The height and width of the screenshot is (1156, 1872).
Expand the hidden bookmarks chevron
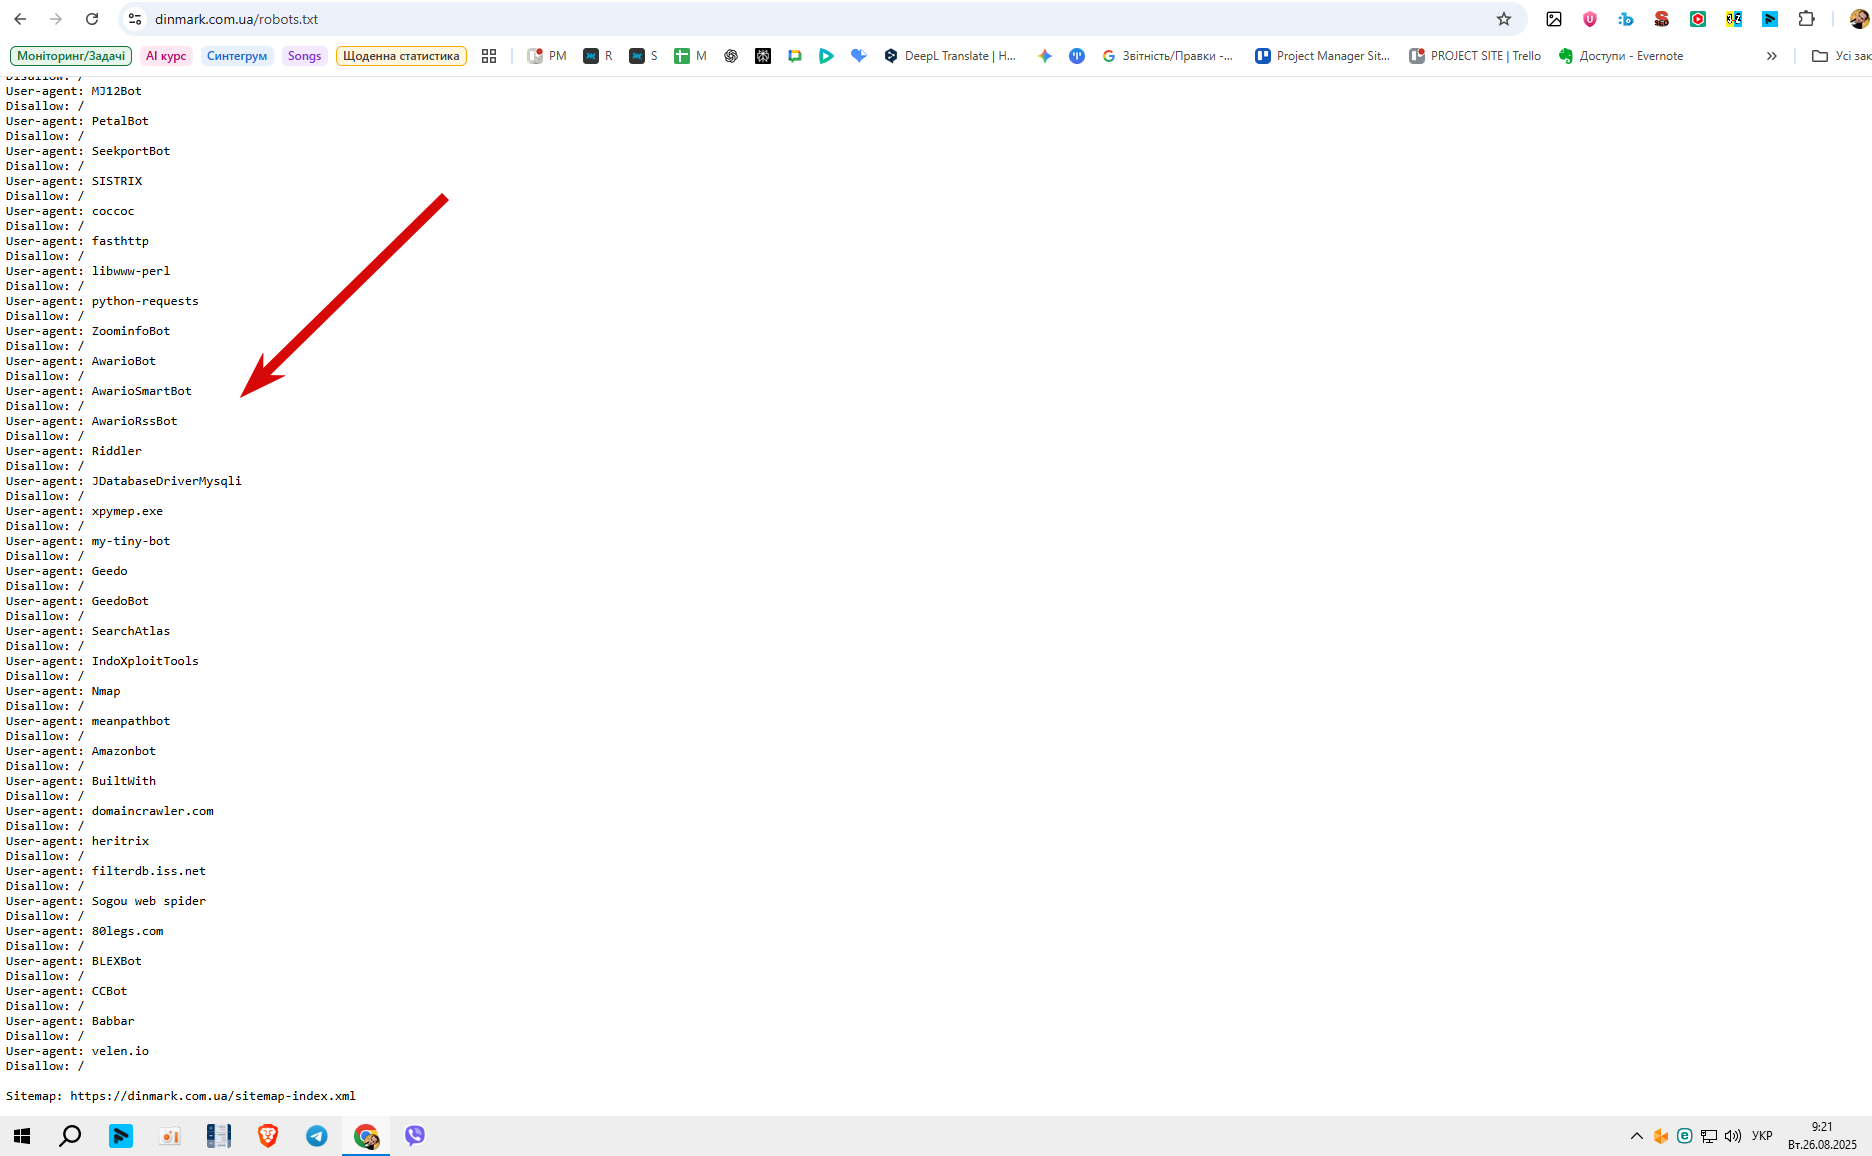pos(1772,56)
